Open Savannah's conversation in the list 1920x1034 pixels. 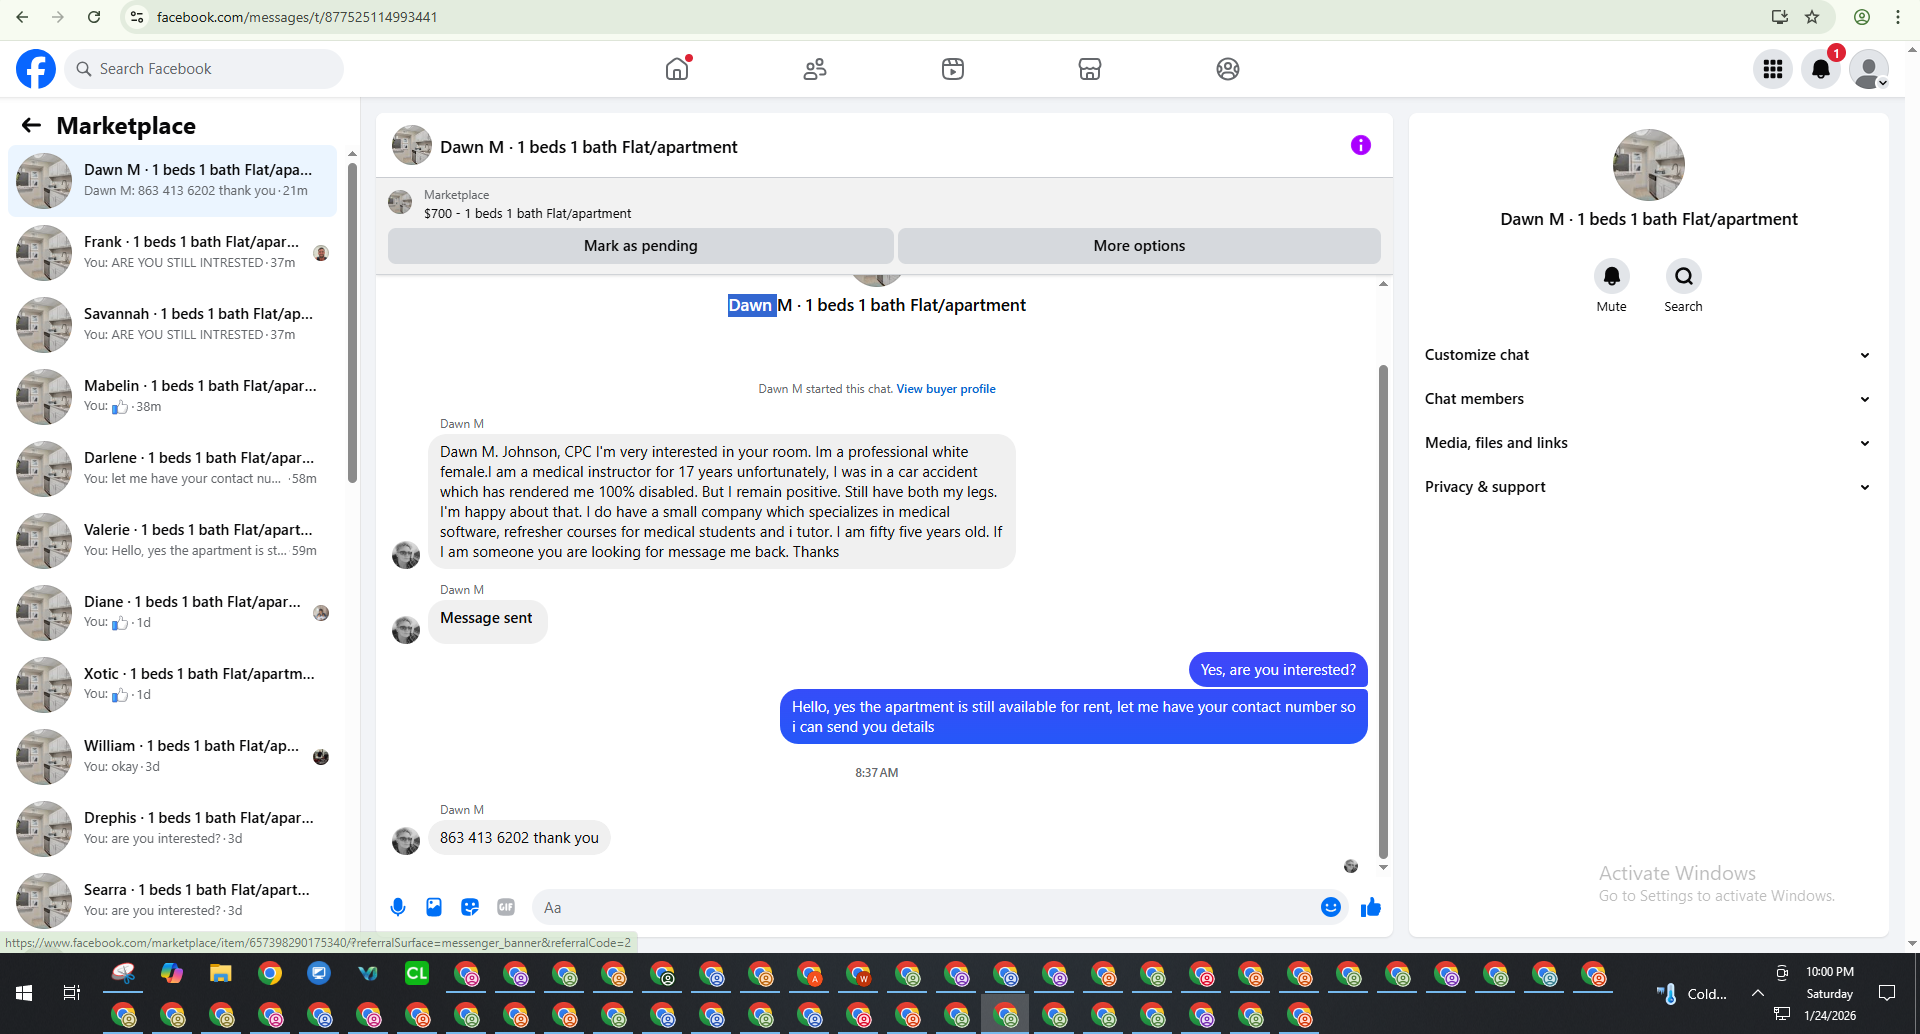[x=173, y=325]
